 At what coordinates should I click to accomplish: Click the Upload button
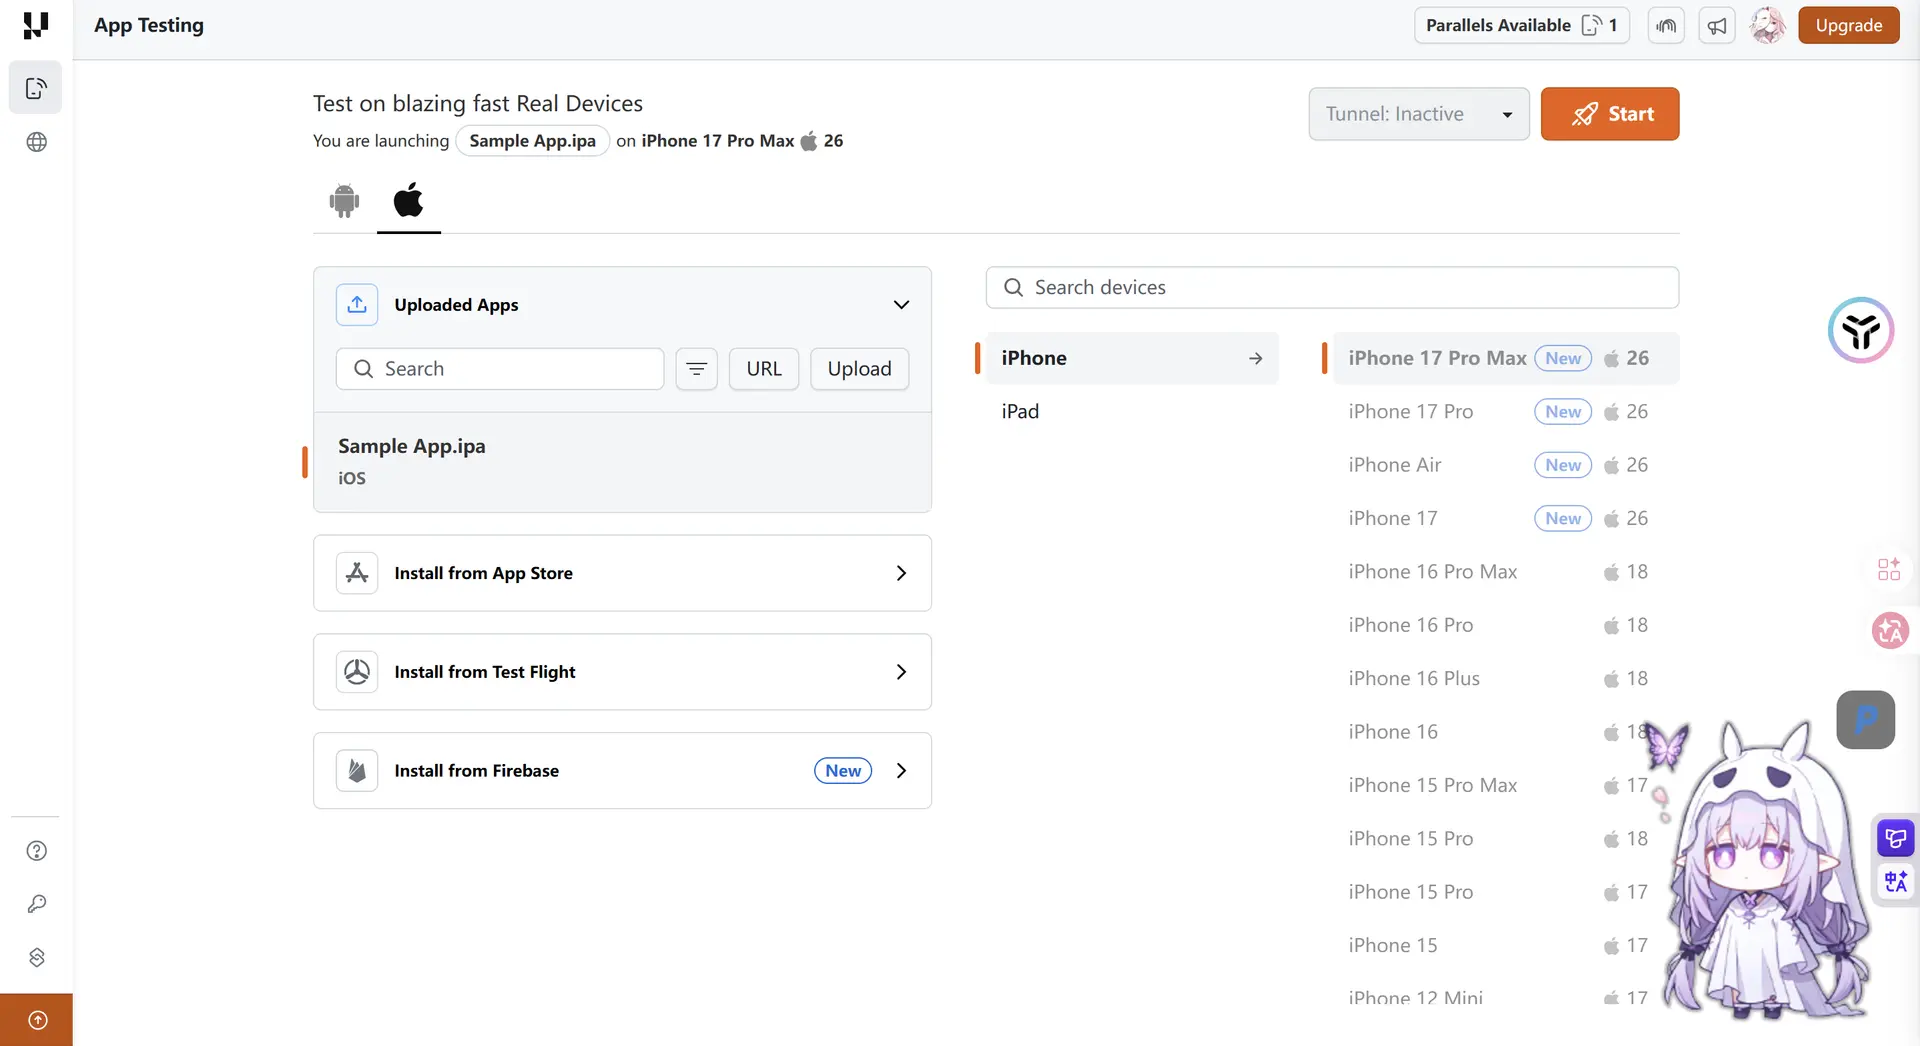click(860, 369)
